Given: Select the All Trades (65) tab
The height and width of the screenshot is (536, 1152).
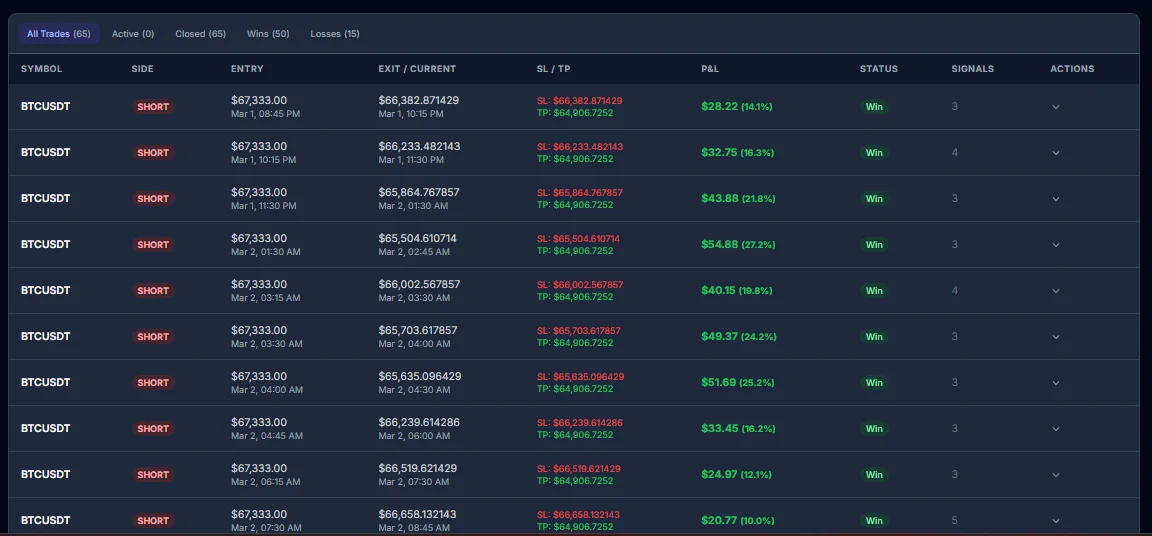Looking at the screenshot, I should tap(59, 34).
